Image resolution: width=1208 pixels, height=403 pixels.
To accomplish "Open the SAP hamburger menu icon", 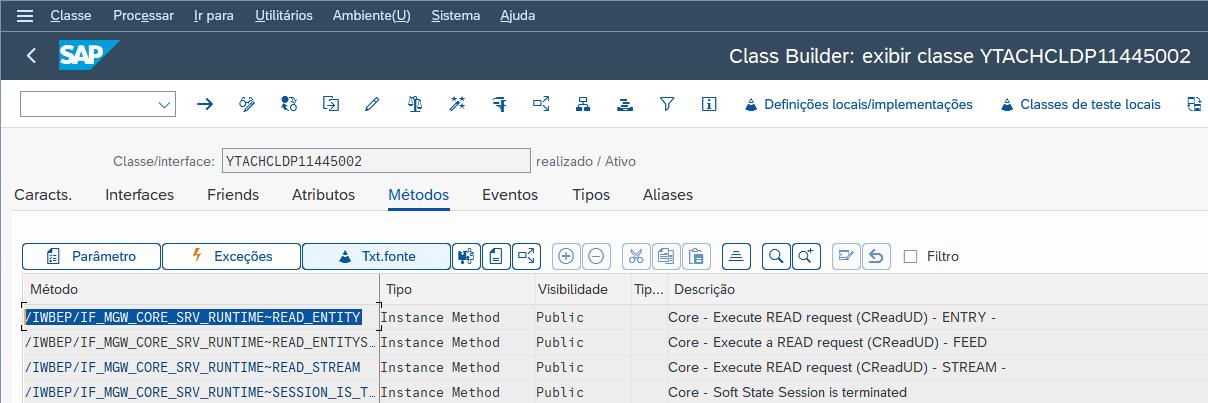I will tap(25, 16).
